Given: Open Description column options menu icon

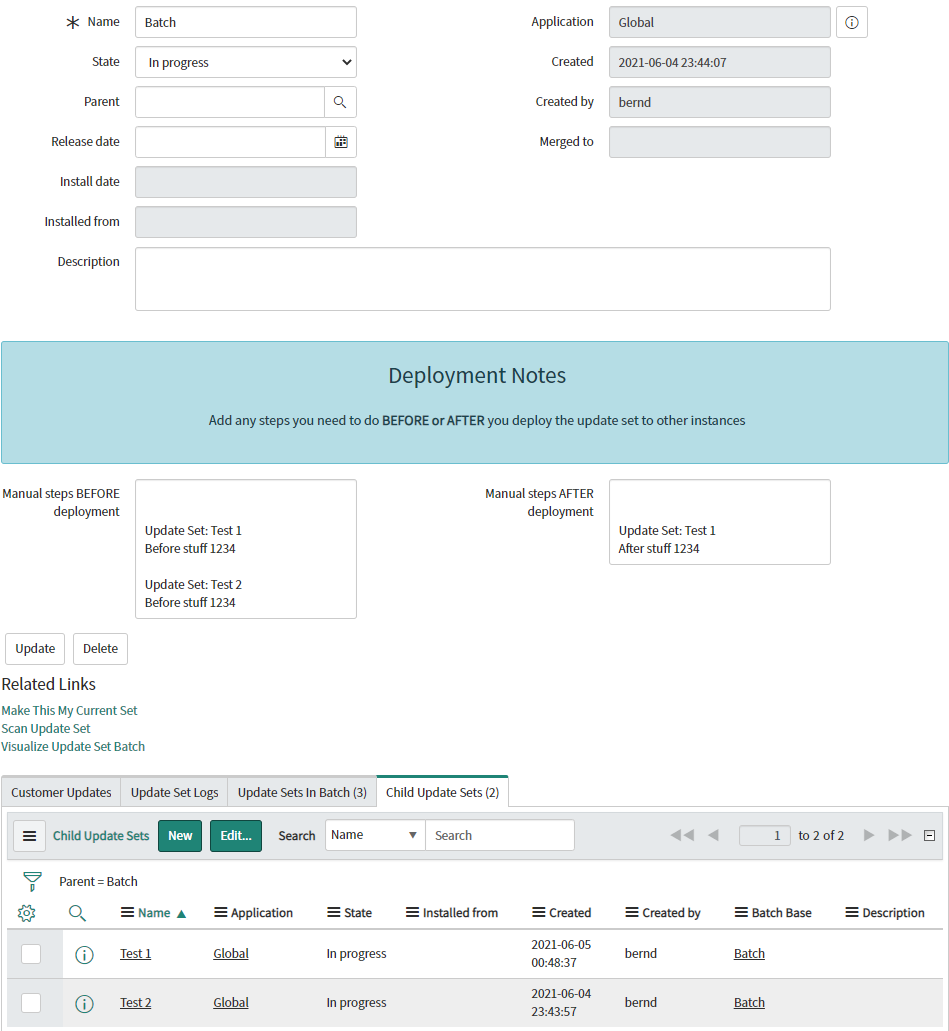Looking at the screenshot, I should 852,913.
